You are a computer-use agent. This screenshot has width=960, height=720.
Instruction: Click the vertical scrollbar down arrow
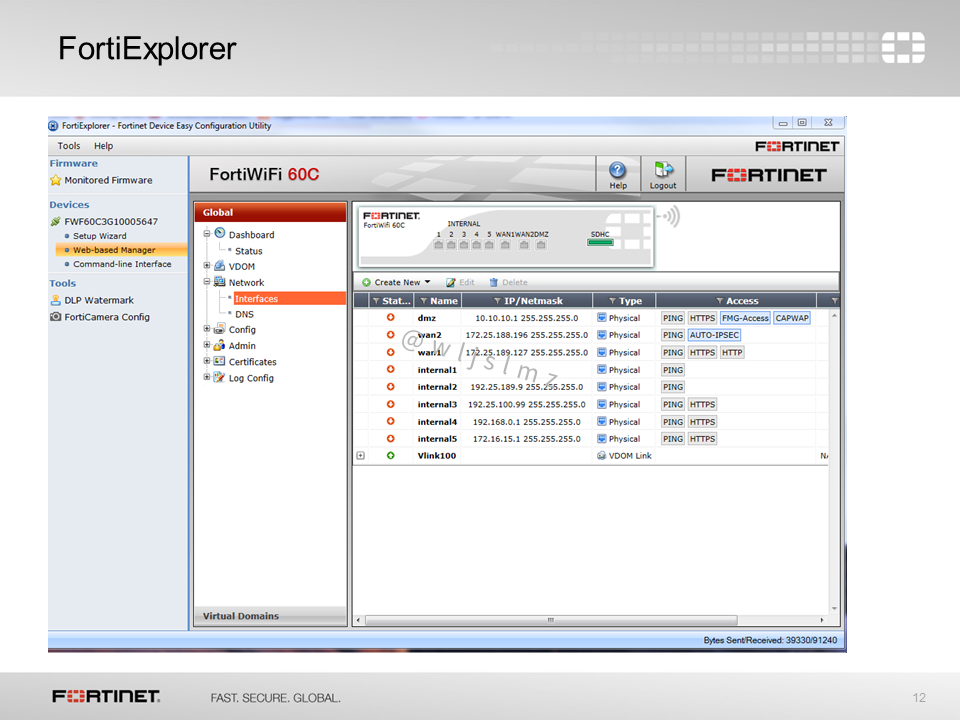(x=834, y=609)
